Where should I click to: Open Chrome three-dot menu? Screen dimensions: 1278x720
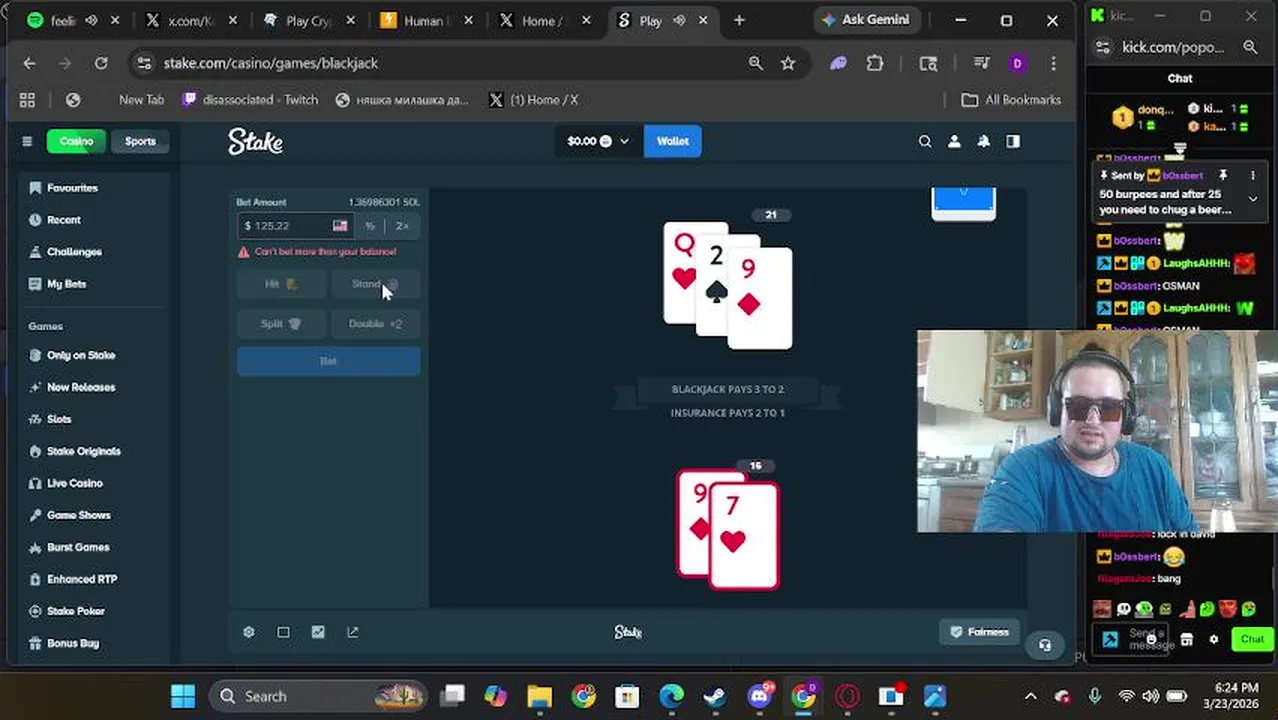click(x=1053, y=63)
